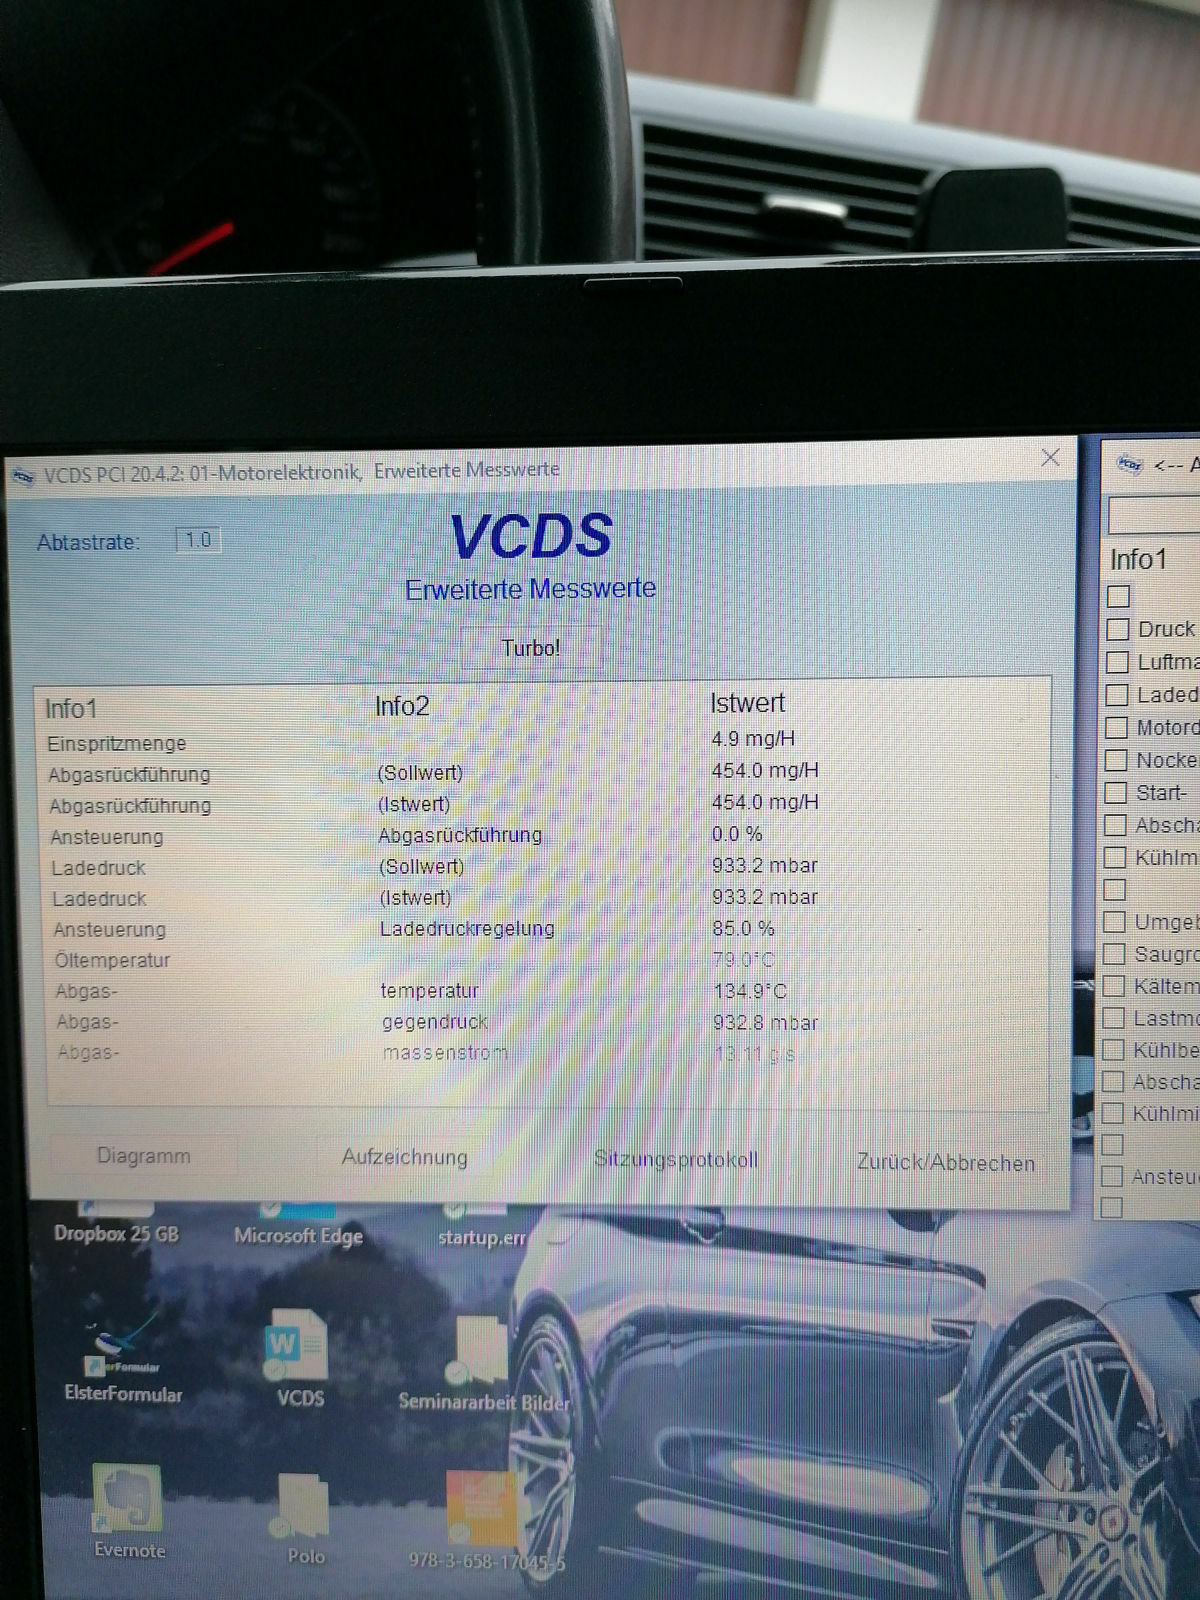Image resolution: width=1200 pixels, height=1600 pixels.
Task: Click the search field in side window
Action: (x=1154, y=515)
